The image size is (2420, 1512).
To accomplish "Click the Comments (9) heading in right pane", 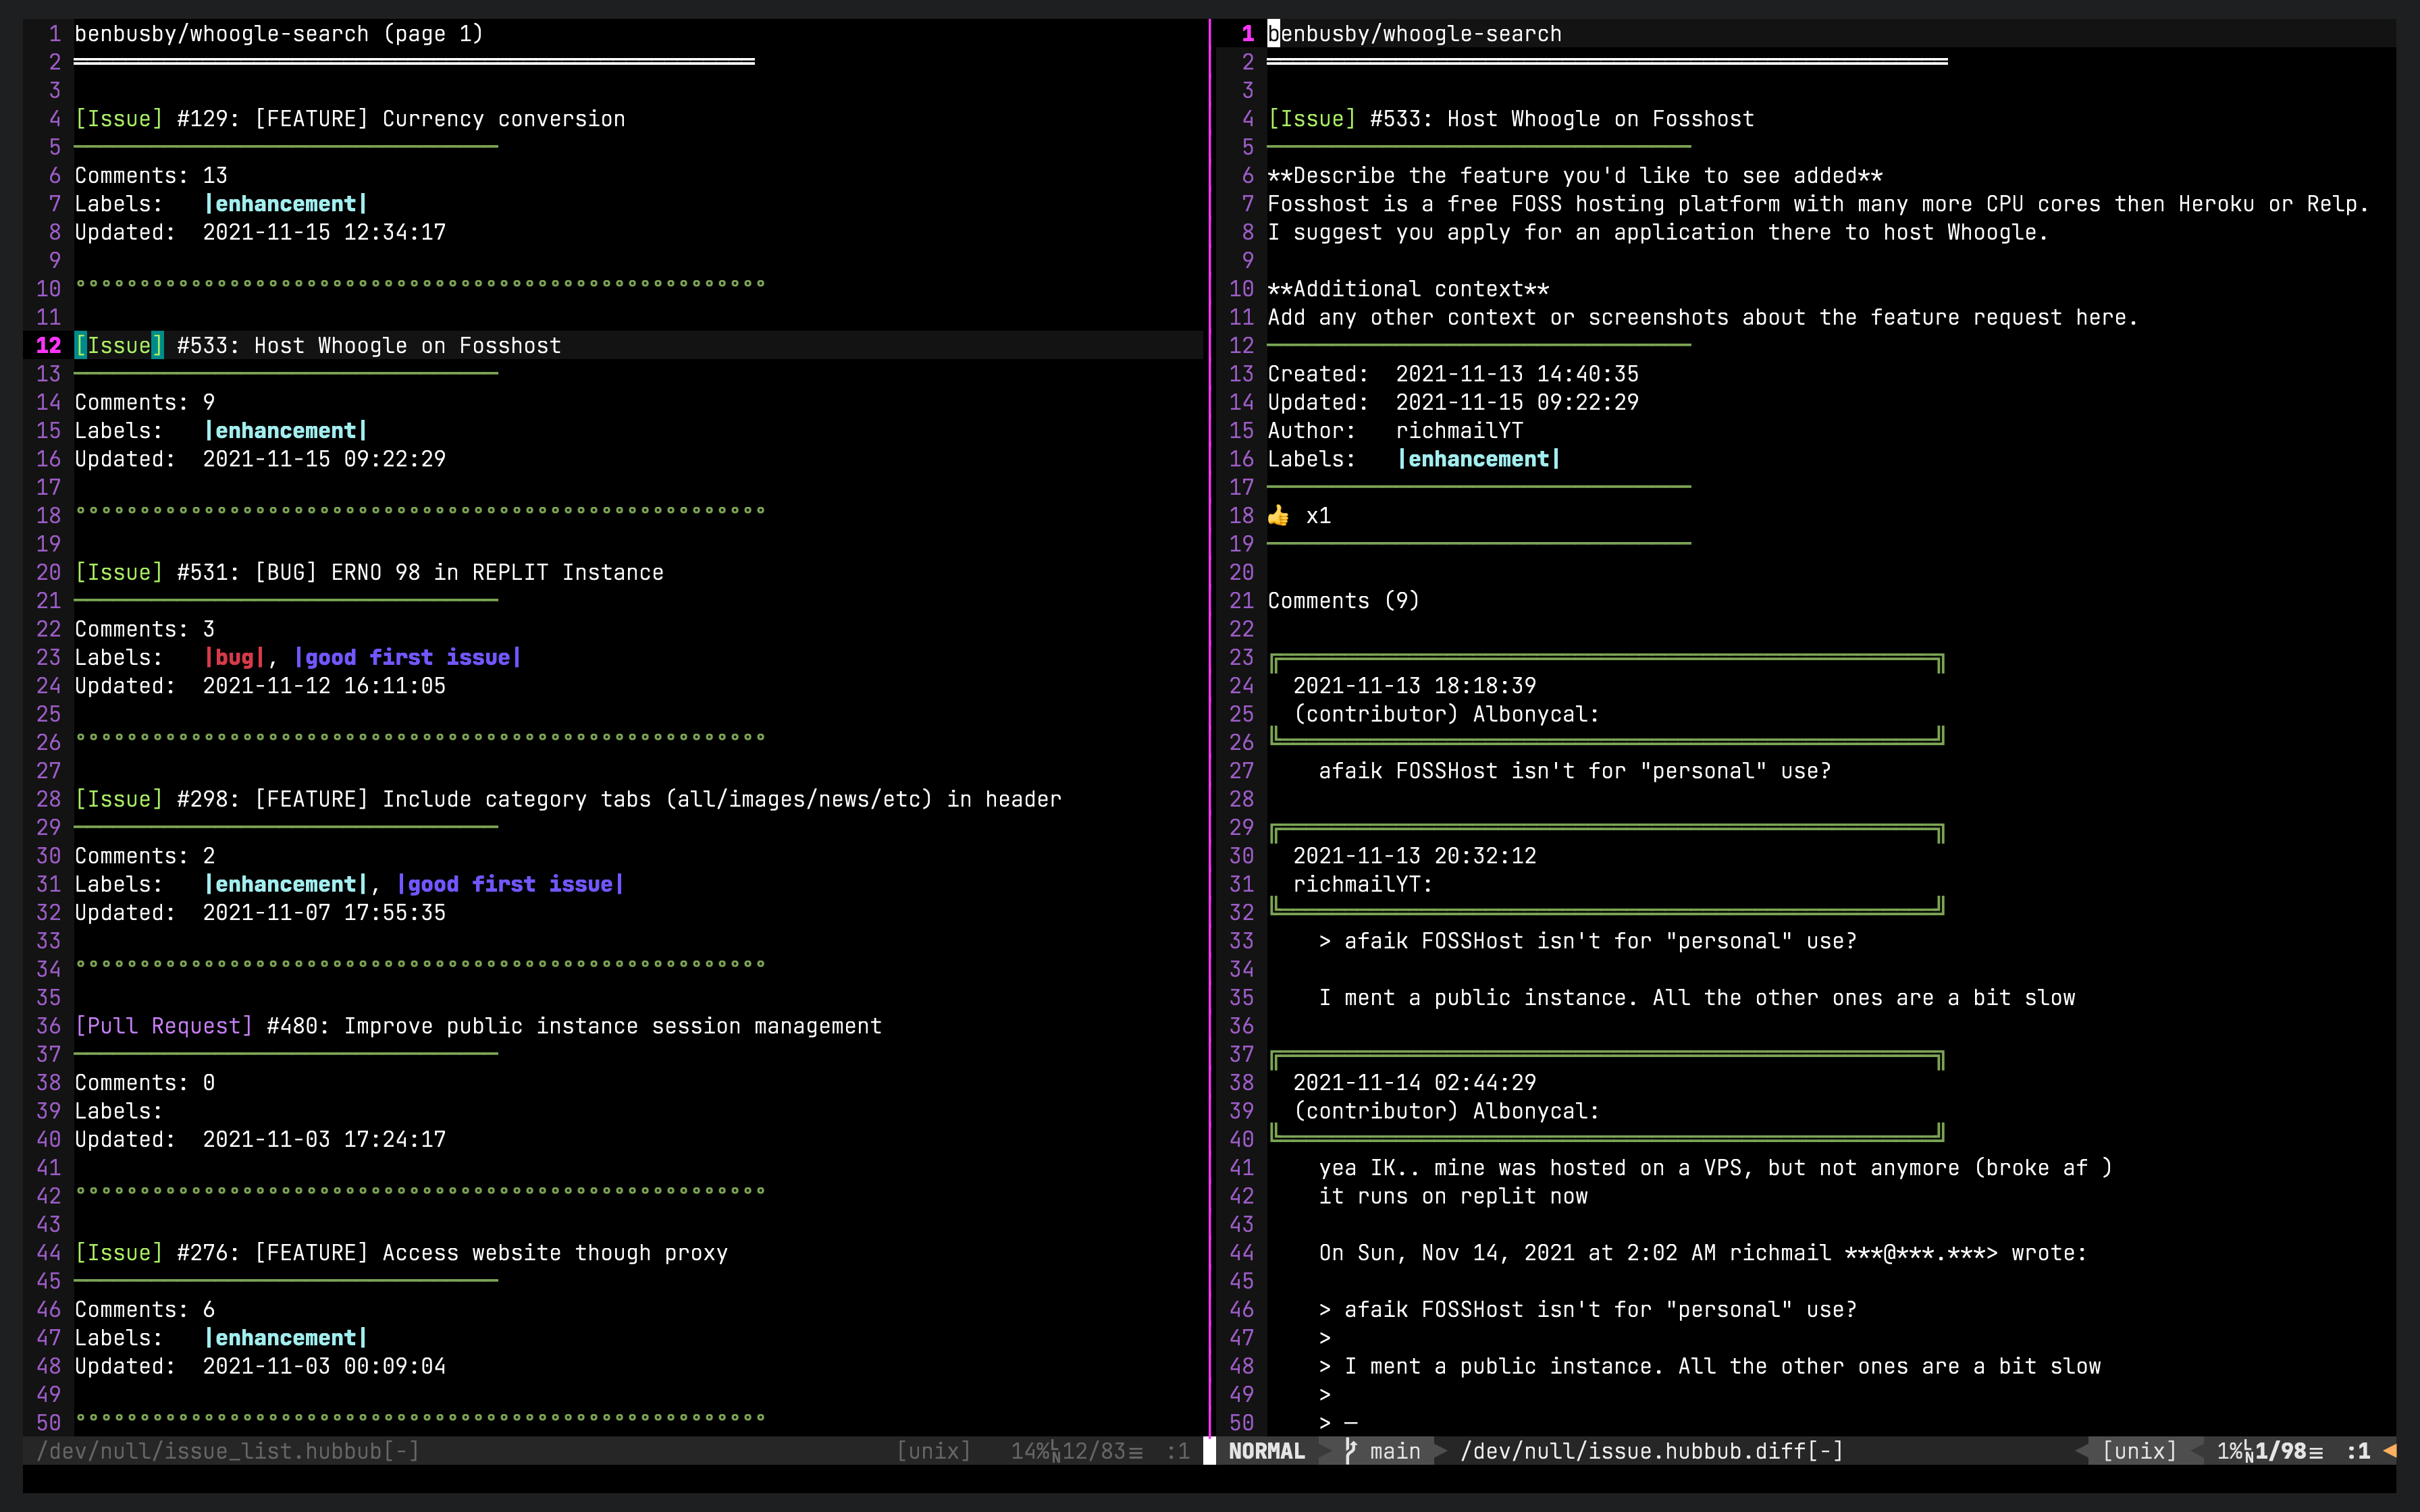I will pos(1343,601).
